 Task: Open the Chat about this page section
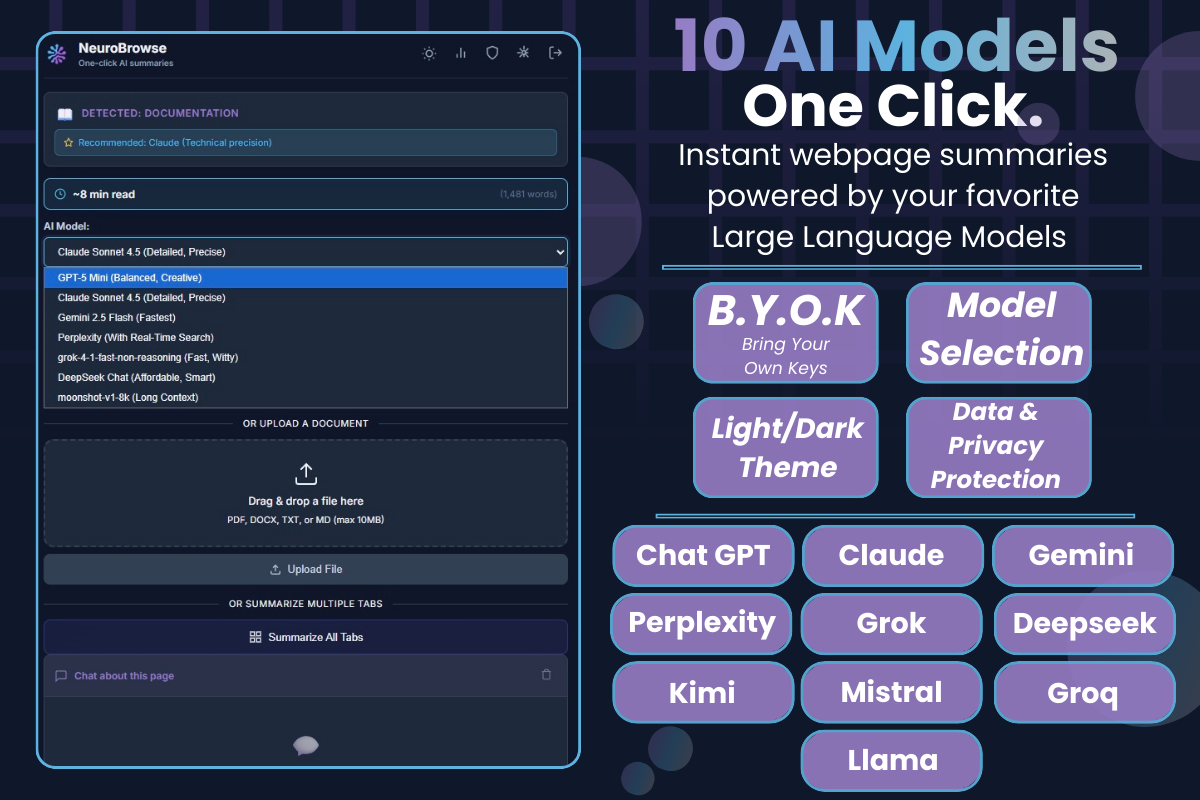point(128,674)
